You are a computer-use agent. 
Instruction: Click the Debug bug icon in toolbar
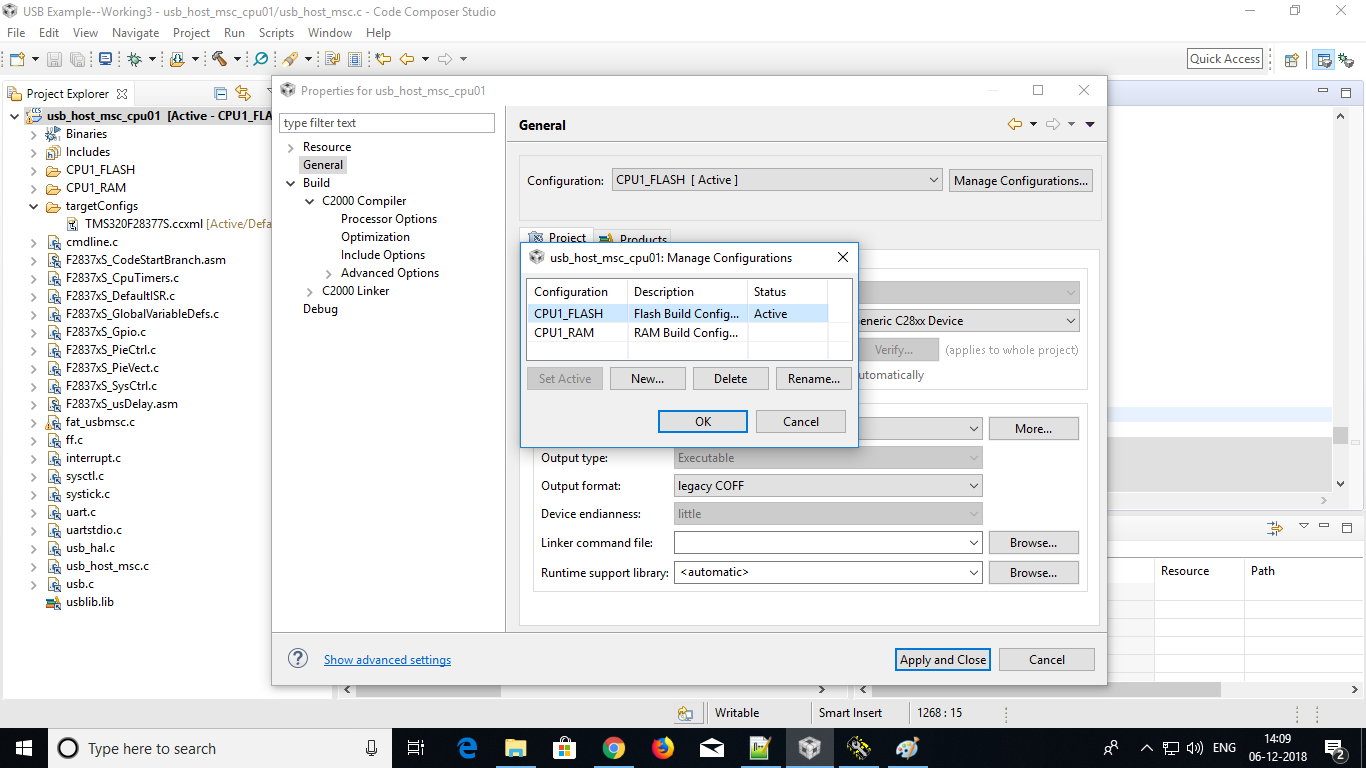[135, 59]
